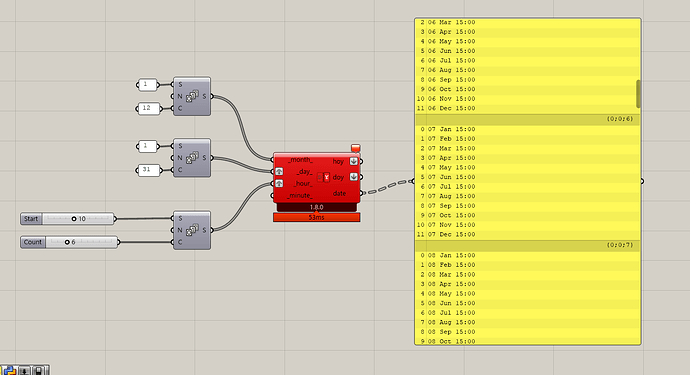
Task: Click the {0;0;6} branch header in panel
Action: click(528, 119)
